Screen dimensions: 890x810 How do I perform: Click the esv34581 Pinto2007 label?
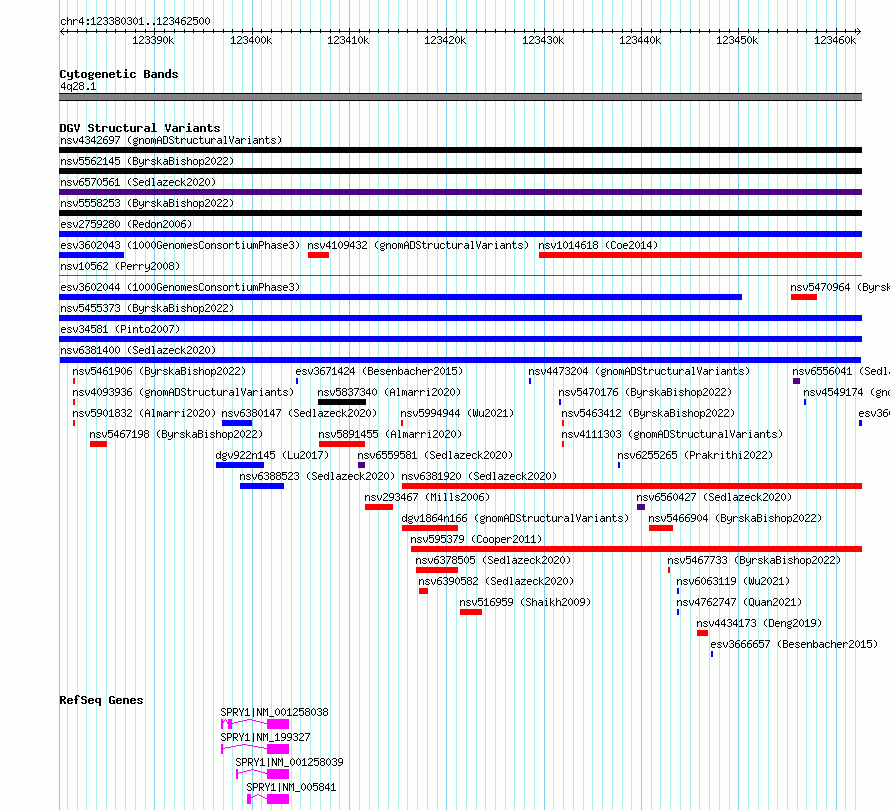click(x=120, y=329)
